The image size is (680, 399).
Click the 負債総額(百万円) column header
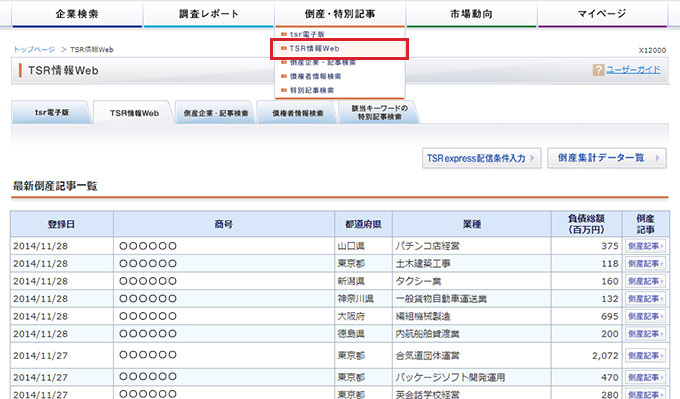[x=586, y=224]
